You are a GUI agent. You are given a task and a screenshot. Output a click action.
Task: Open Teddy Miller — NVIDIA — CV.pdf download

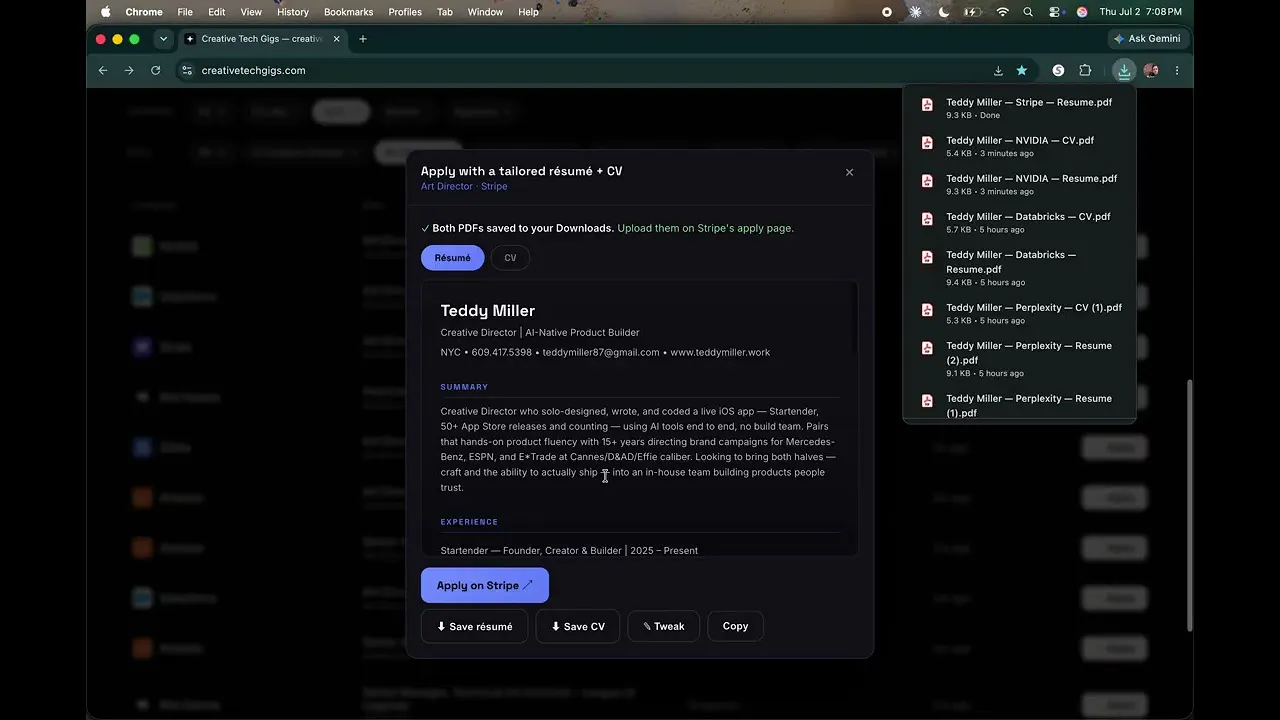click(1019, 146)
